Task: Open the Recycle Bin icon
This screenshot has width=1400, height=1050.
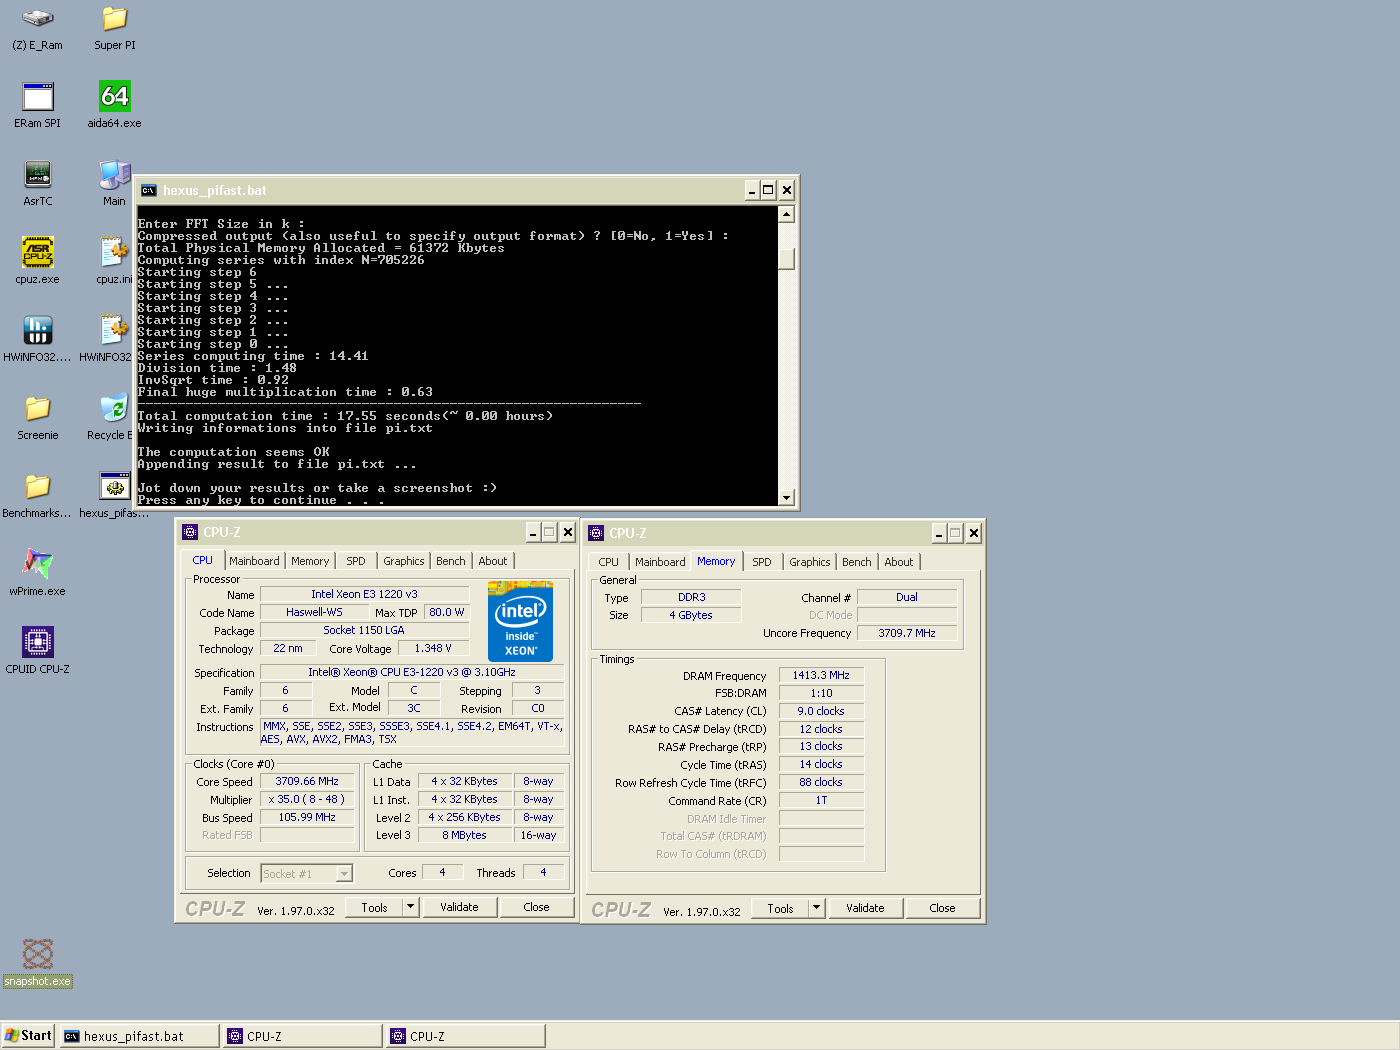Action: tap(115, 408)
